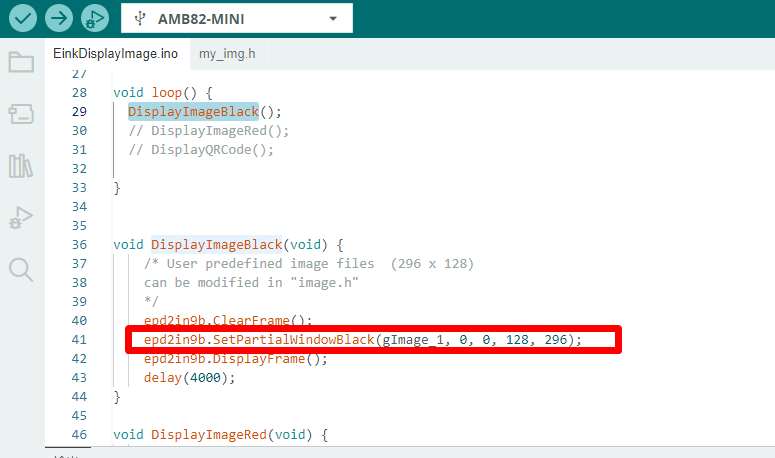Click the commented DisplayQRCode line
This screenshot has height=458, width=775.
[x=201, y=149]
